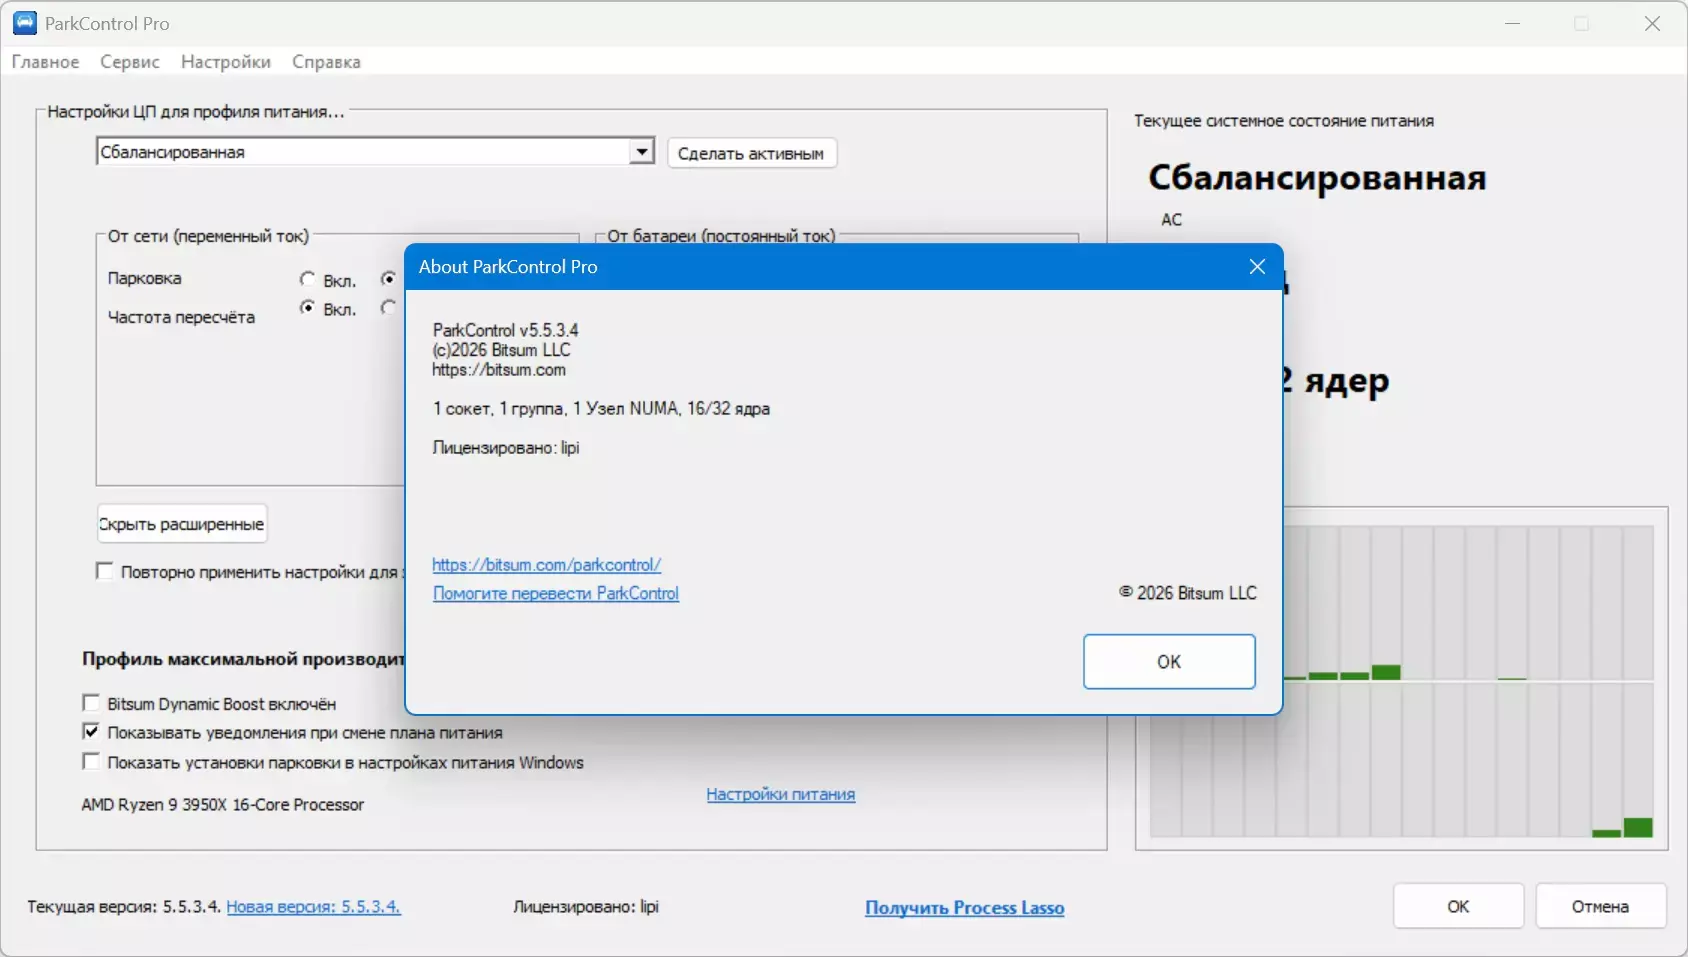
Task: Click the large Сбалансированная power state heading
Action: click(x=1317, y=178)
